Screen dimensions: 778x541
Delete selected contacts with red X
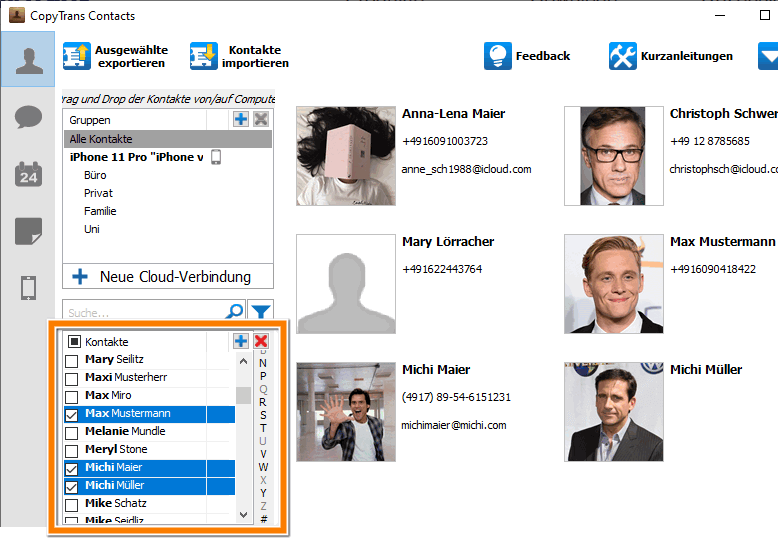click(261, 341)
